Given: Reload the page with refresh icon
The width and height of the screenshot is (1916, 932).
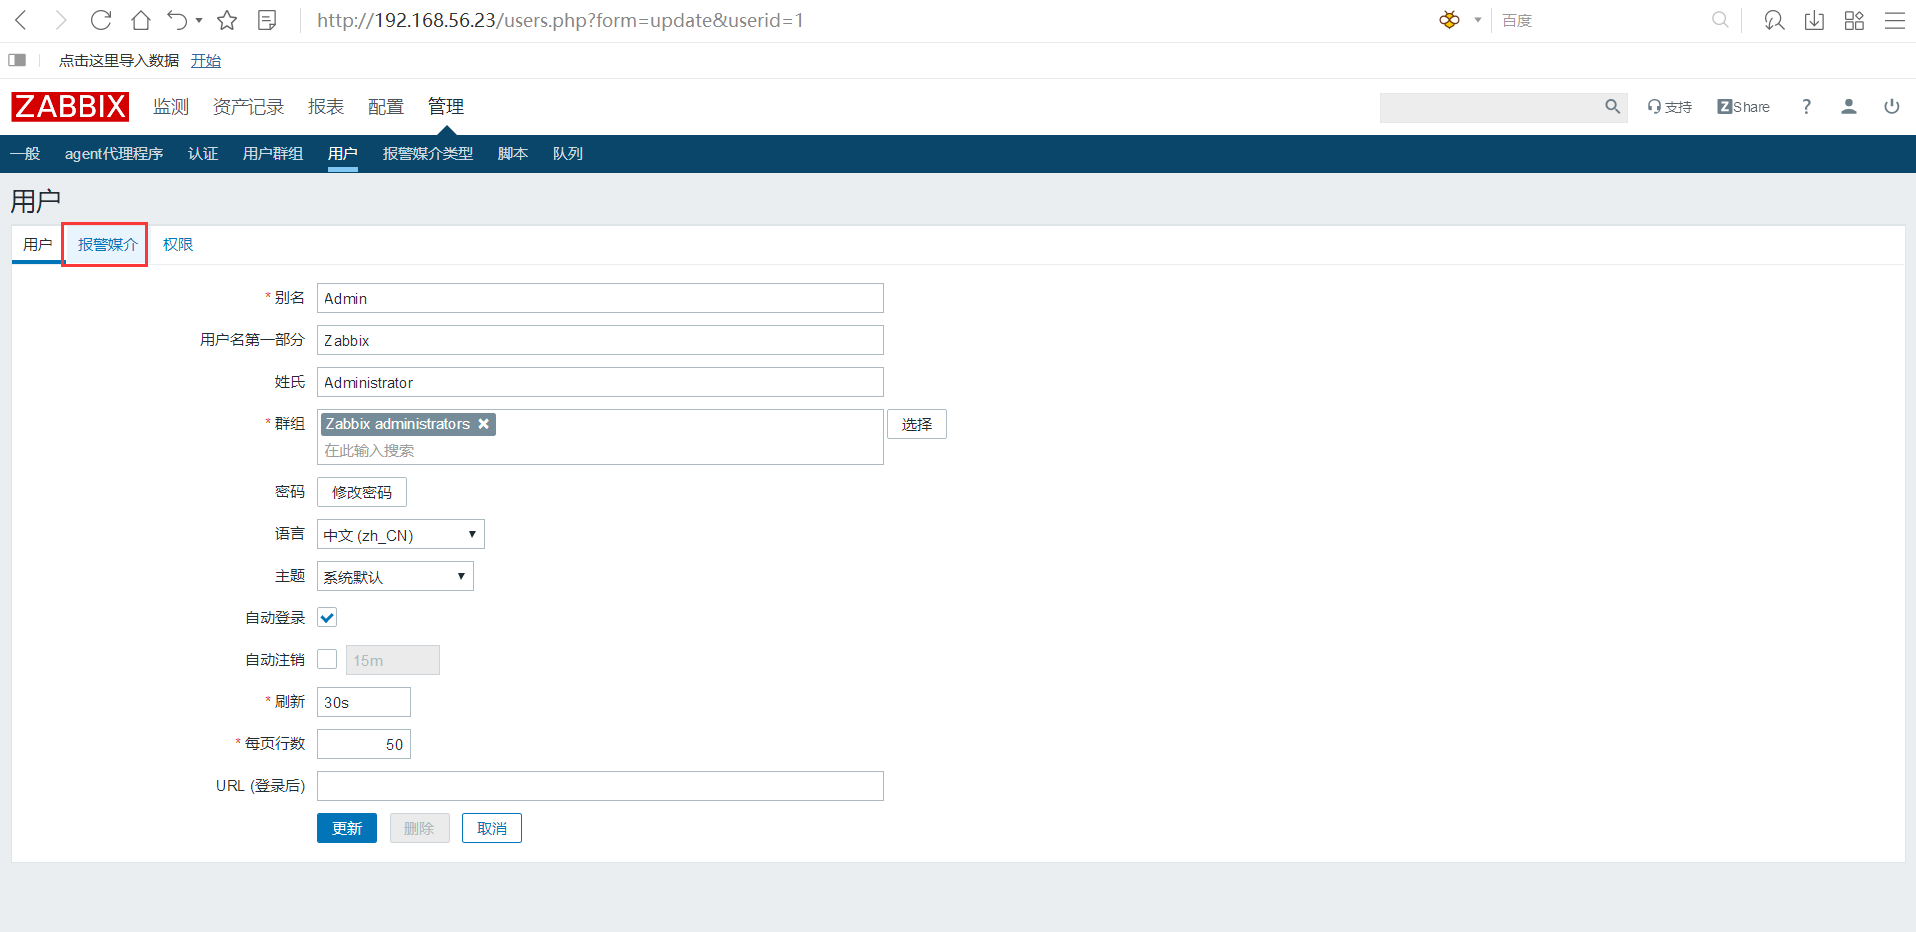Looking at the screenshot, I should [x=101, y=20].
